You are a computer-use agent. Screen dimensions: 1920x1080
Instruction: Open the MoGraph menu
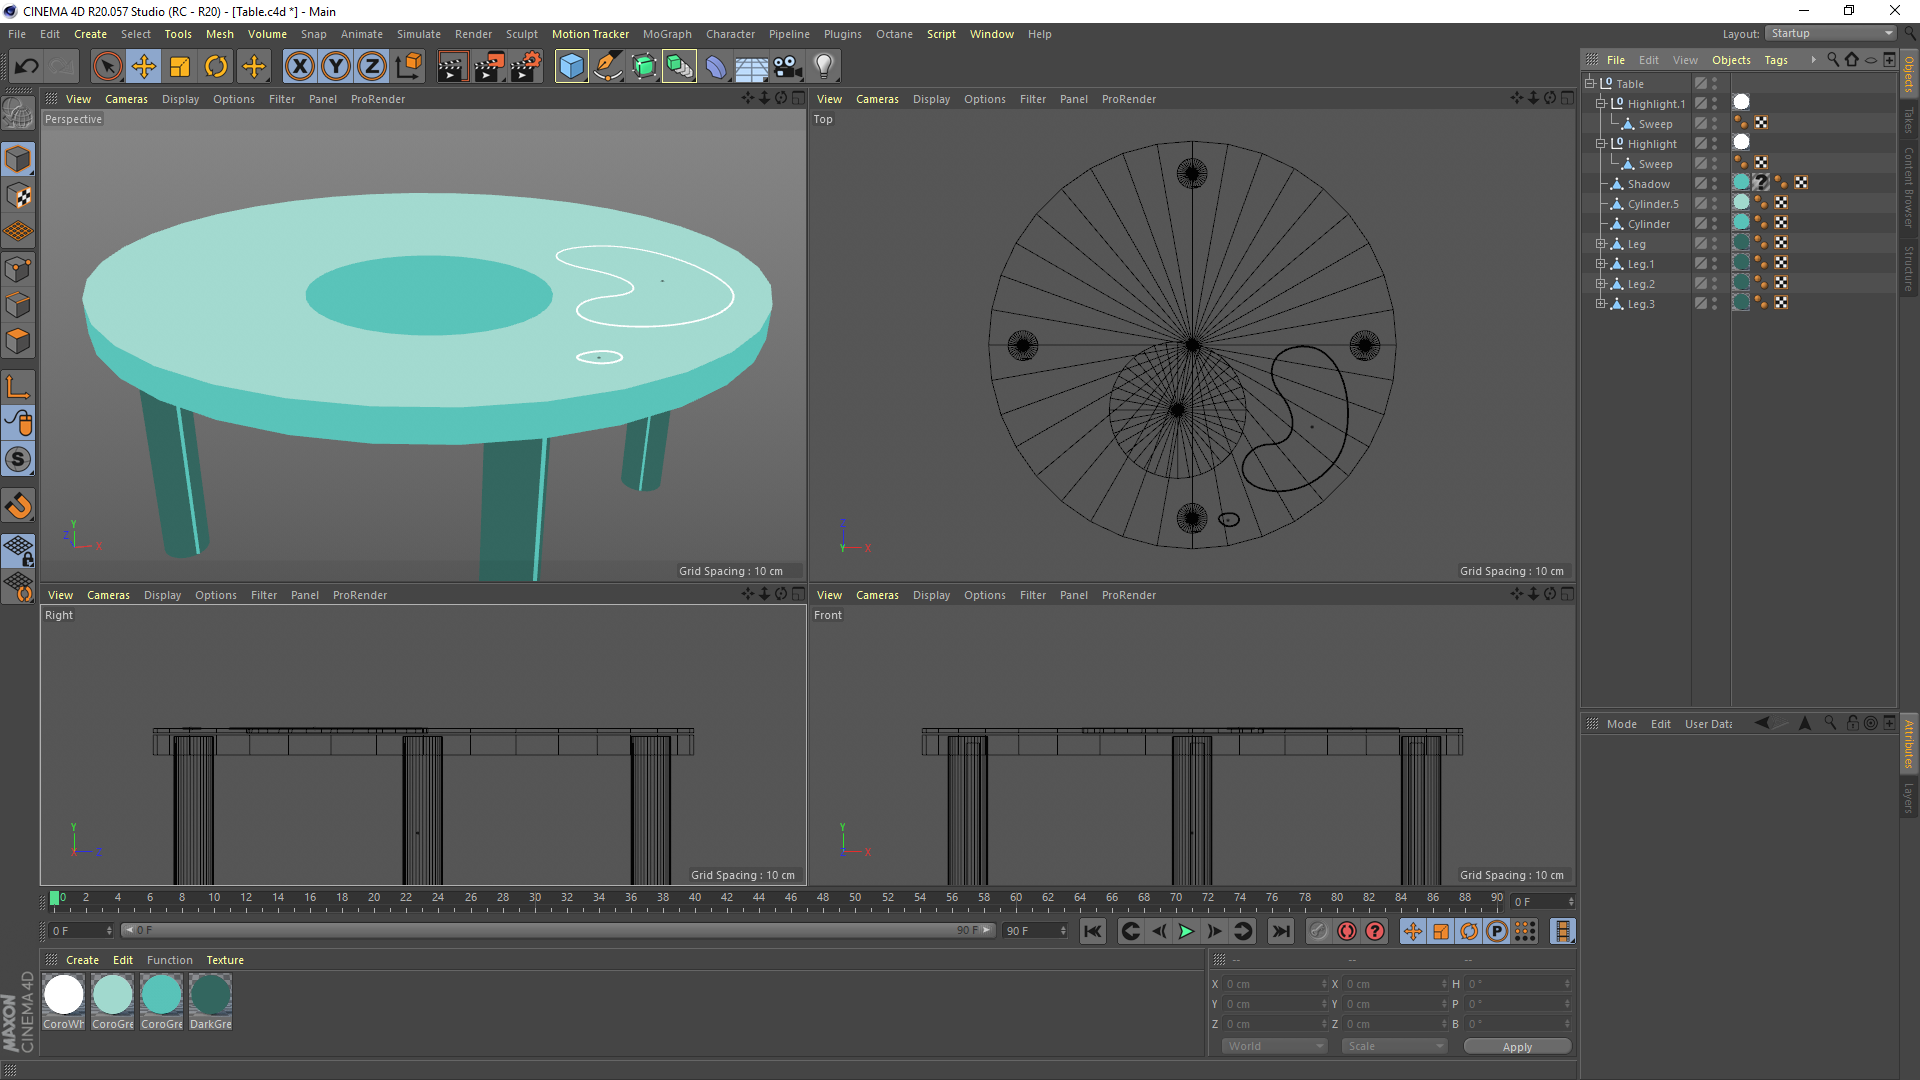(667, 34)
